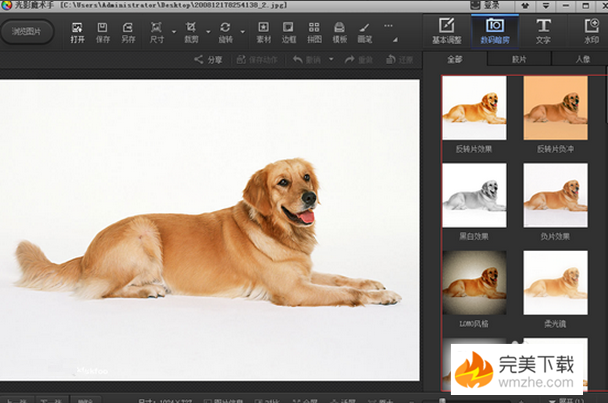Apply the 黑白效果 black-and-white thumbnail
Screen dimensions: 608x403
point(474,196)
